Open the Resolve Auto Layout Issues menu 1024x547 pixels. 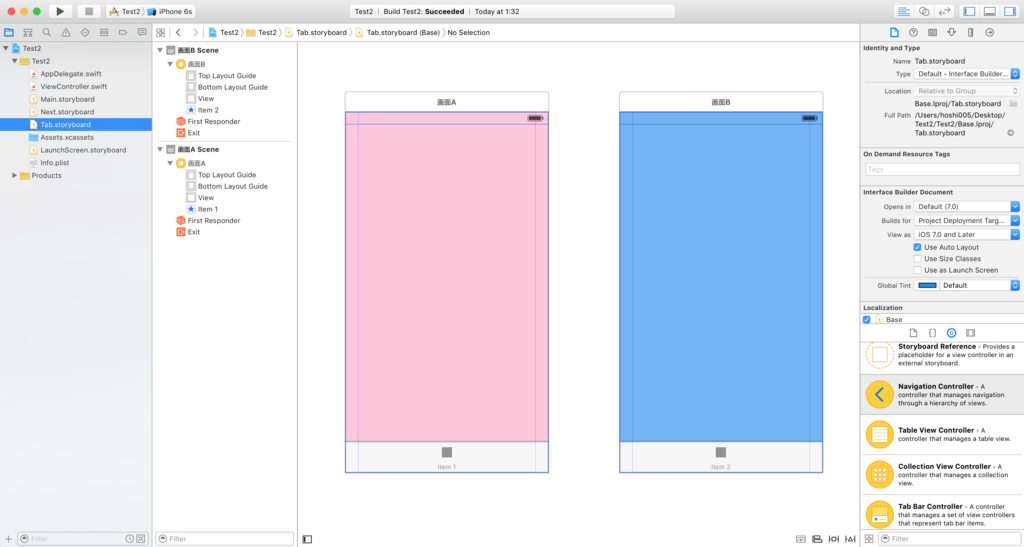coord(850,539)
